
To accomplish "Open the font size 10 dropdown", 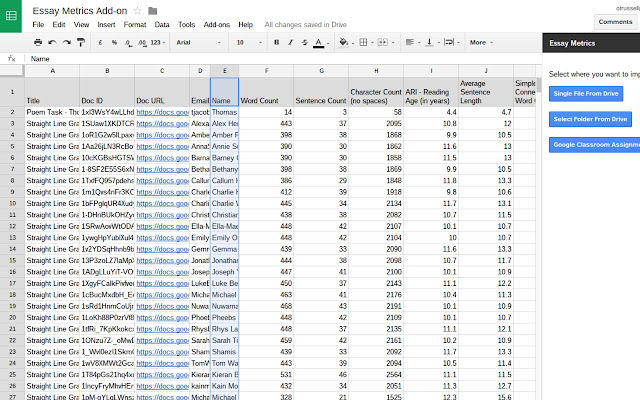I will (x=249, y=42).
